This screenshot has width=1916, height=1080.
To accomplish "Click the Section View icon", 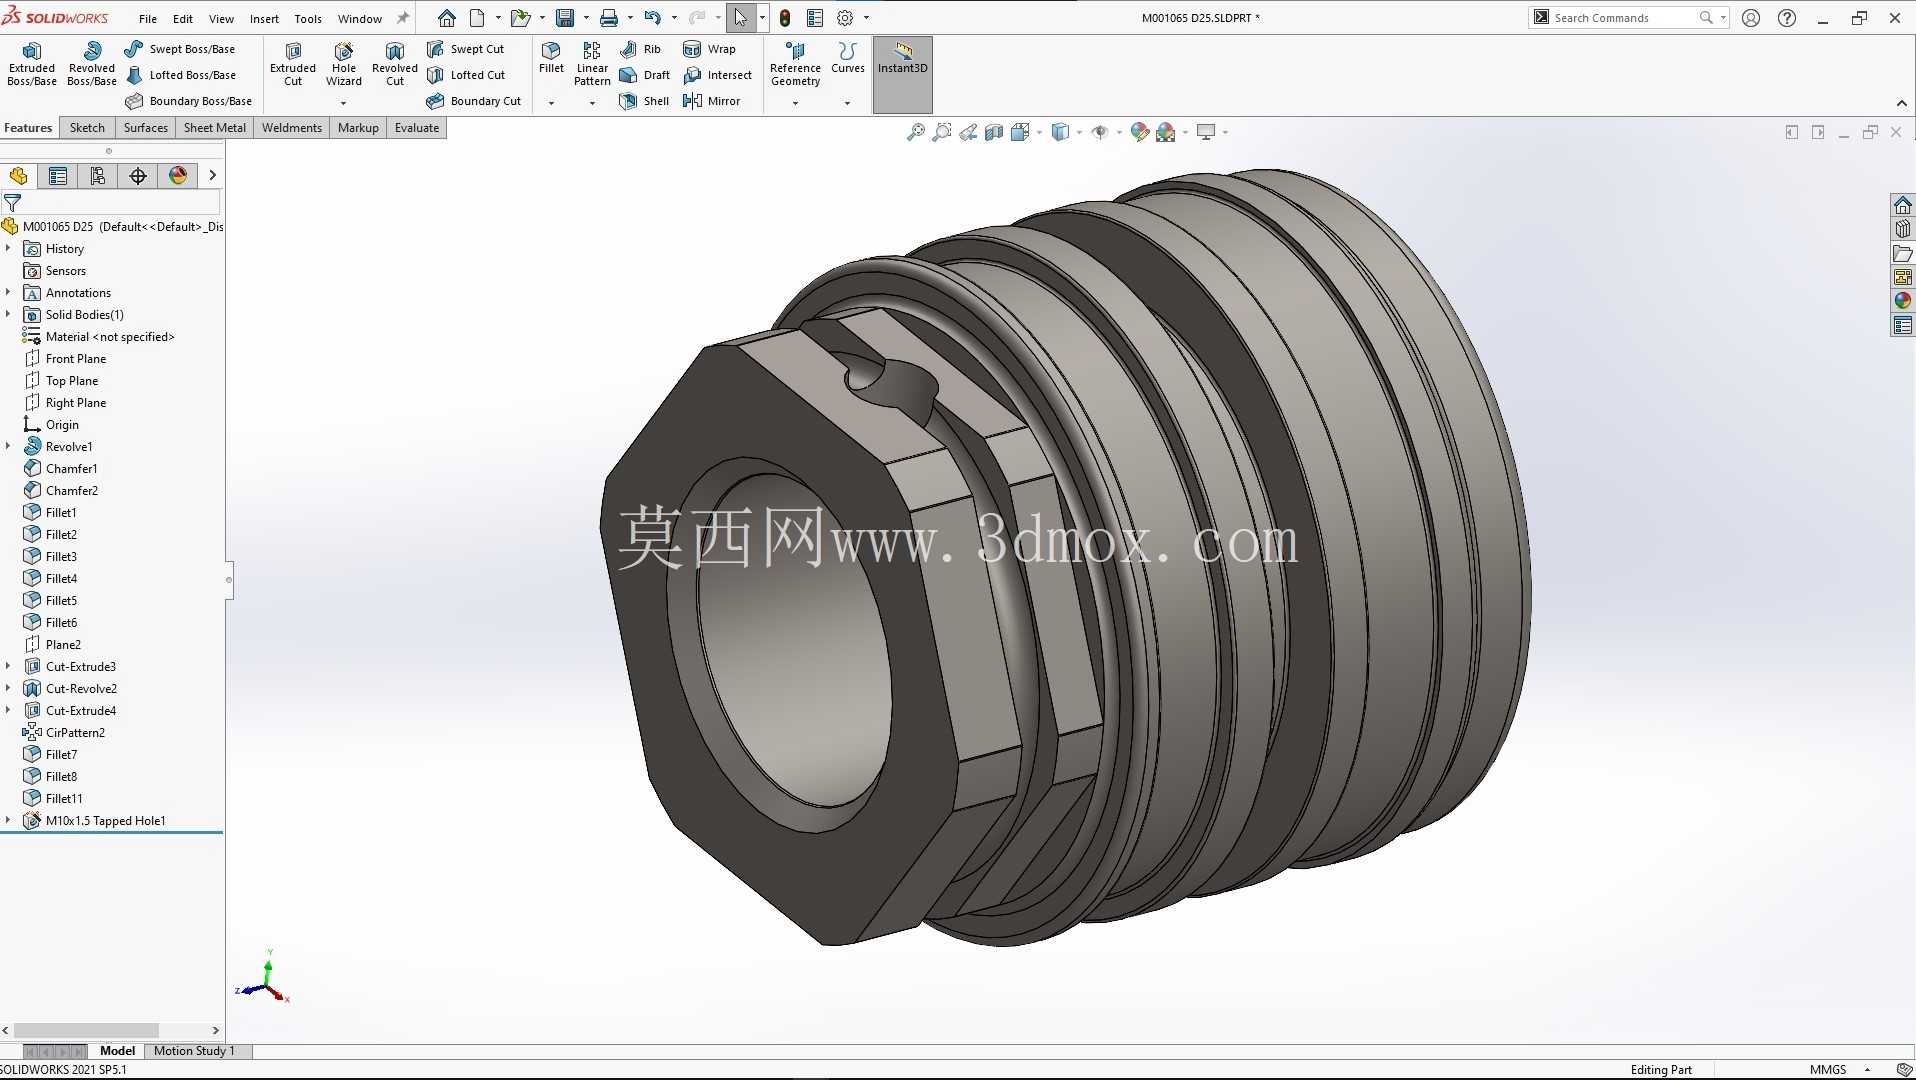I will click(993, 132).
